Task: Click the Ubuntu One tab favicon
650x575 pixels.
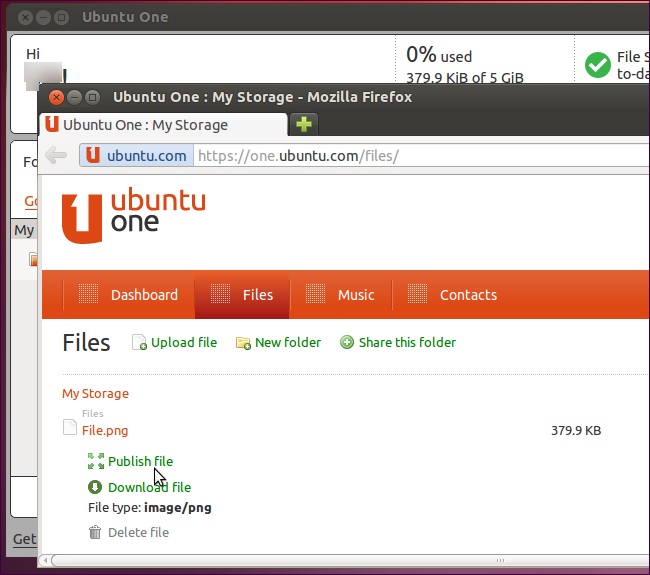Action: (x=52, y=124)
